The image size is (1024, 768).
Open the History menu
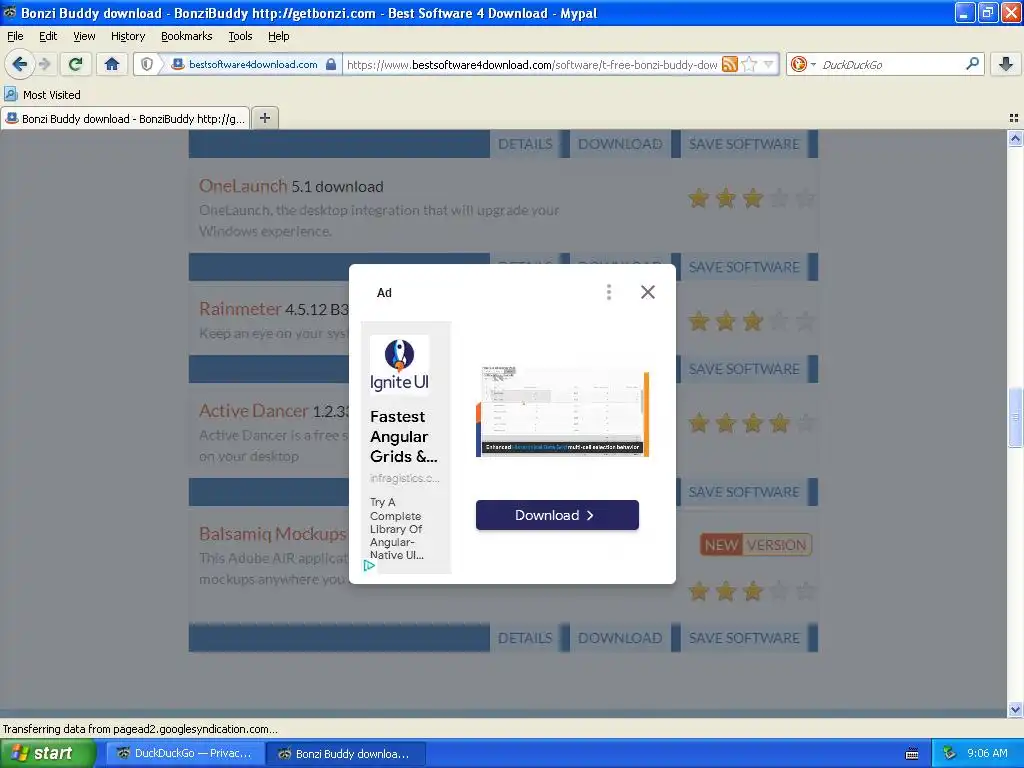127,36
